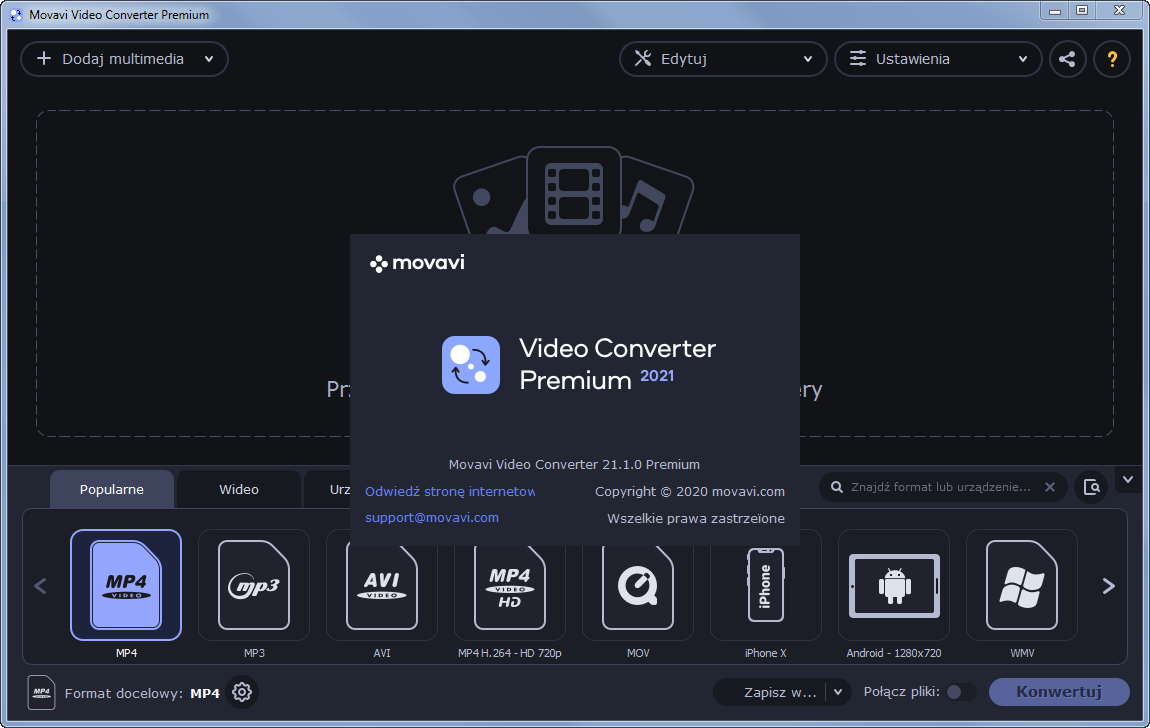This screenshot has height=728, width=1150.
Task: Click the Format docelowy: MP4 label
Action: (142, 693)
